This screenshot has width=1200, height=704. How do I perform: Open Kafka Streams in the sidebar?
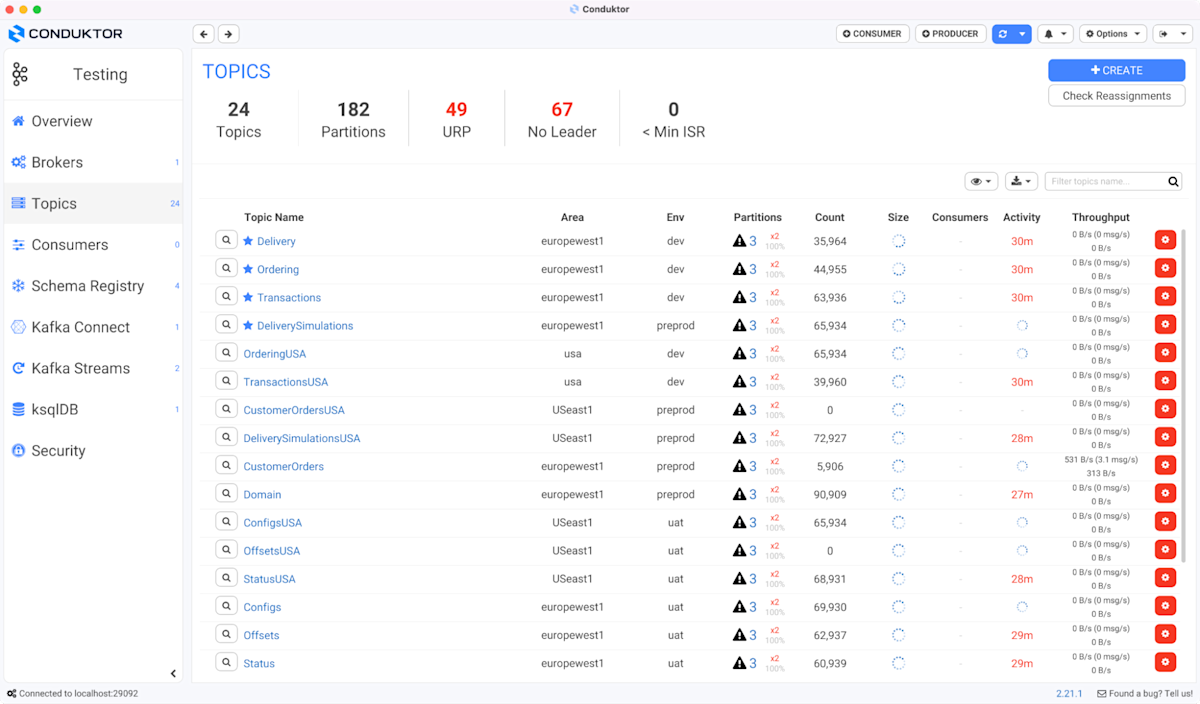[93, 368]
